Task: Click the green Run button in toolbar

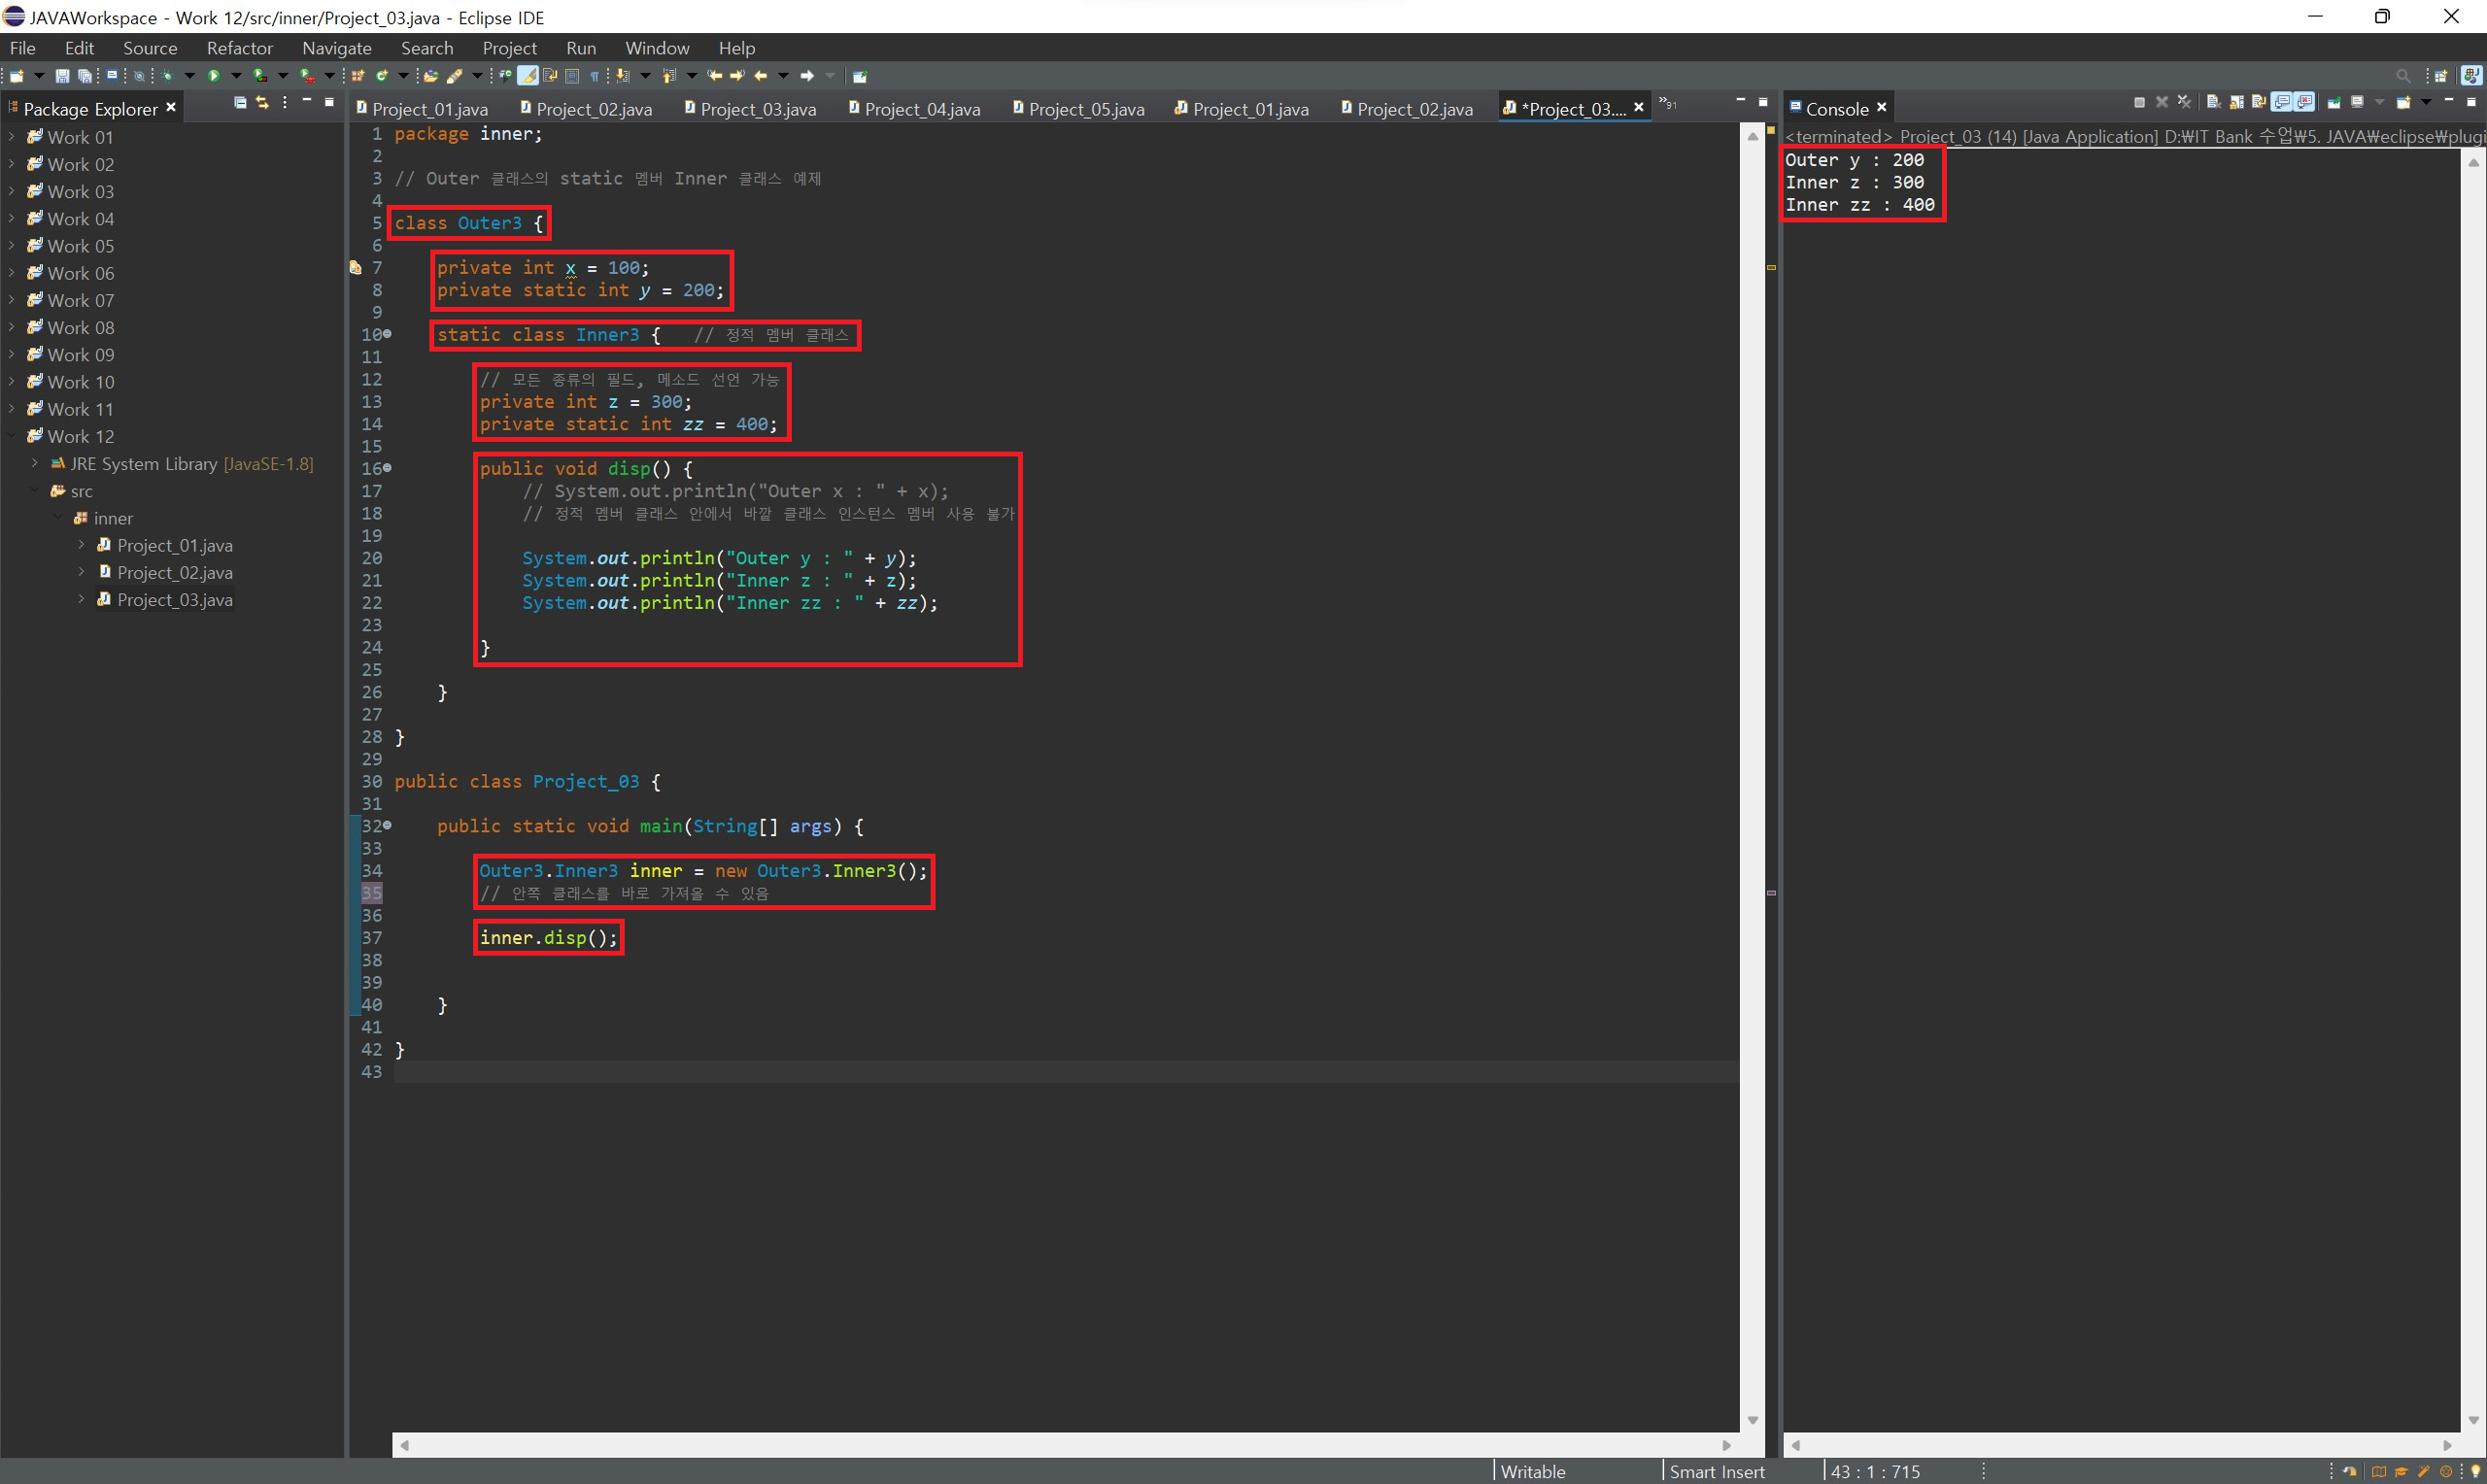Action: click(214, 76)
